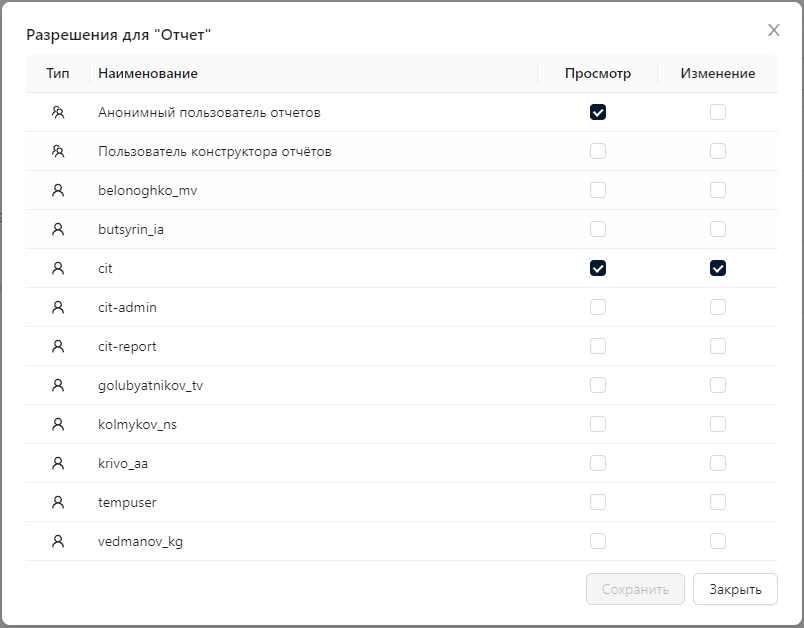This screenshot has height=628, width=804.
Task: Grant Изменение permission to cit-report
Action: click(x=718, y=346)
